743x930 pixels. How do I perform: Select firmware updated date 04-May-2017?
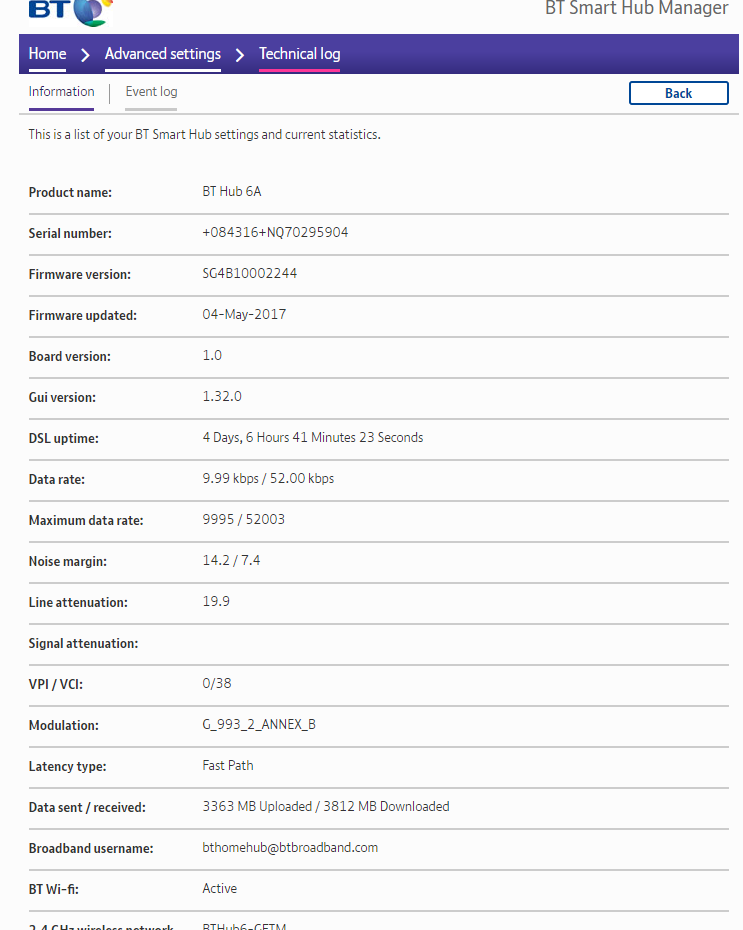tap(244, 314)
